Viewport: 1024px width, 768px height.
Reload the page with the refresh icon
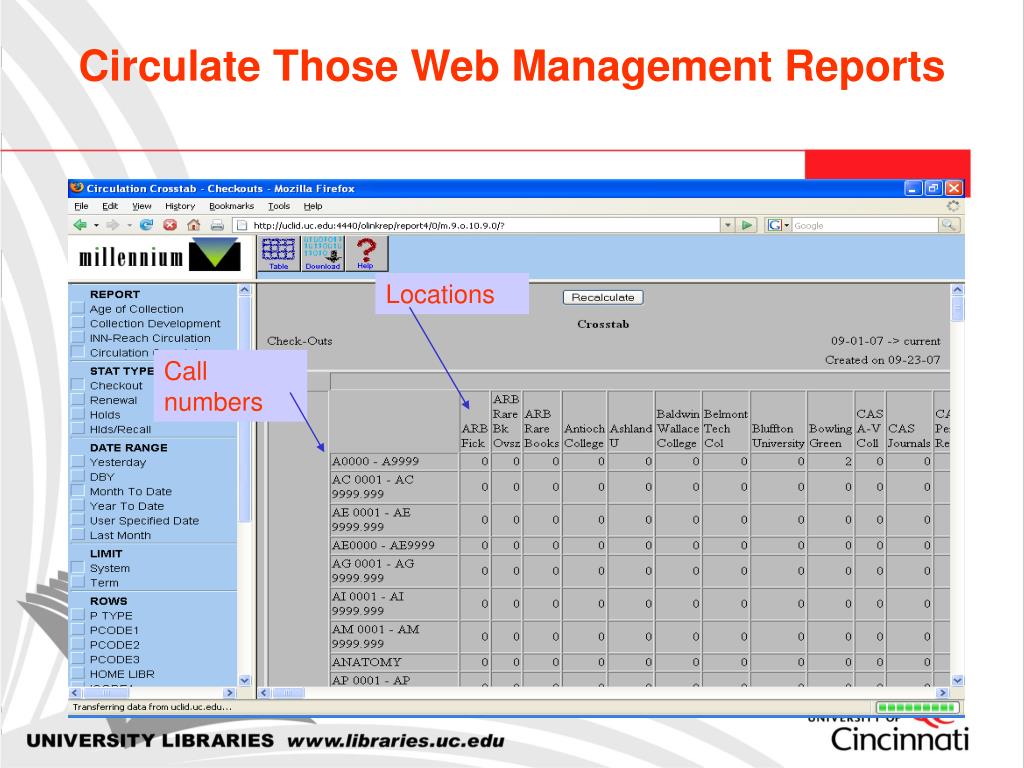146,225
